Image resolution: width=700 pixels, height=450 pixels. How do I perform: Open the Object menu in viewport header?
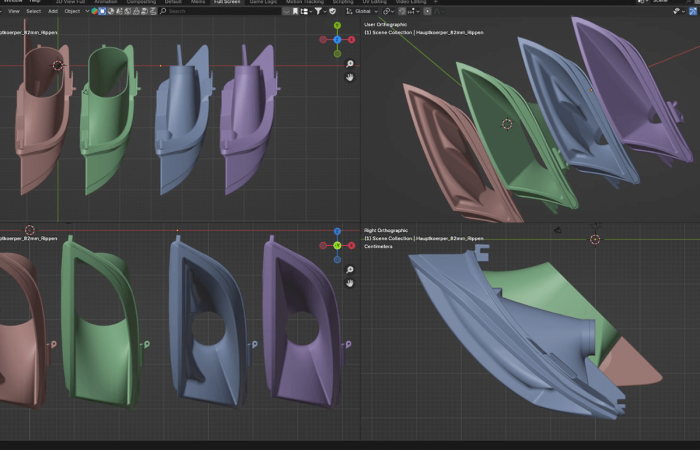[72, 11]
